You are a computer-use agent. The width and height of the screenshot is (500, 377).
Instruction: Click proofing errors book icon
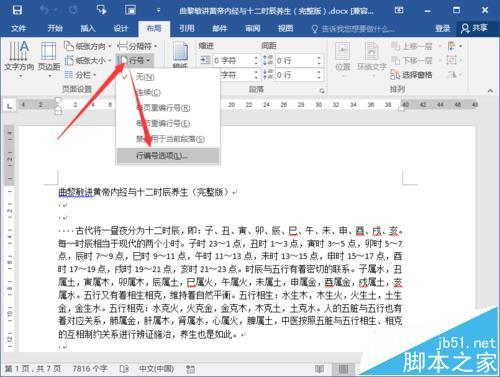[124, 369]
